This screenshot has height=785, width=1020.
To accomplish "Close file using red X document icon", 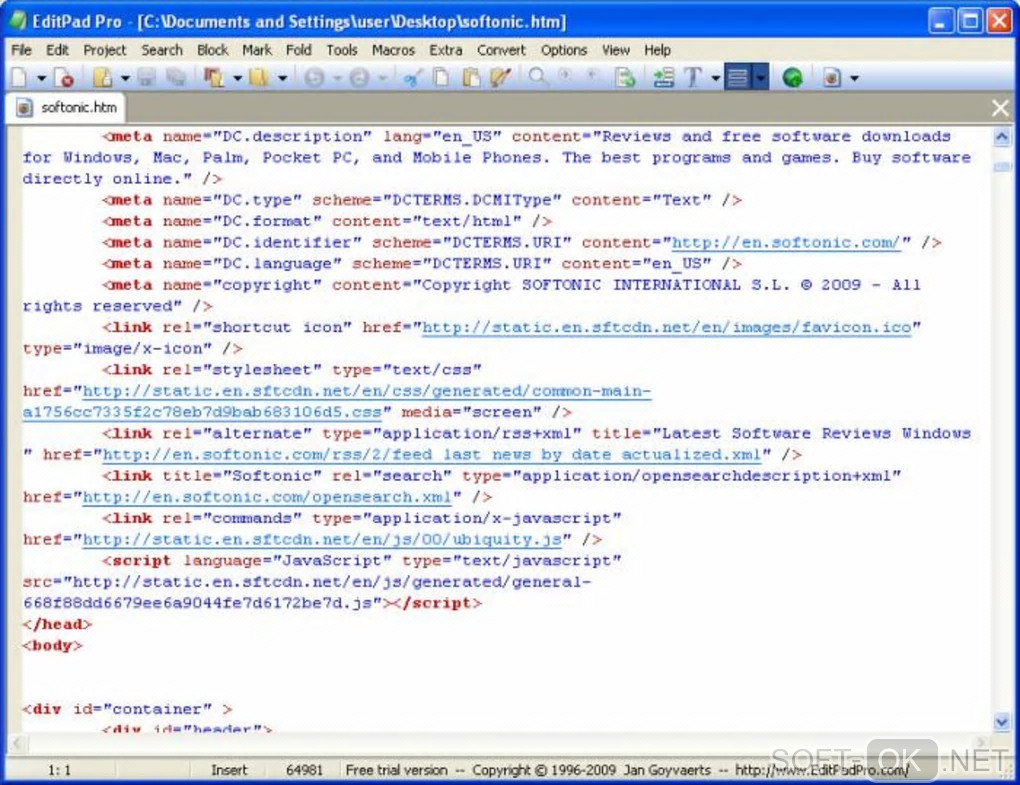I will (64, 78).
